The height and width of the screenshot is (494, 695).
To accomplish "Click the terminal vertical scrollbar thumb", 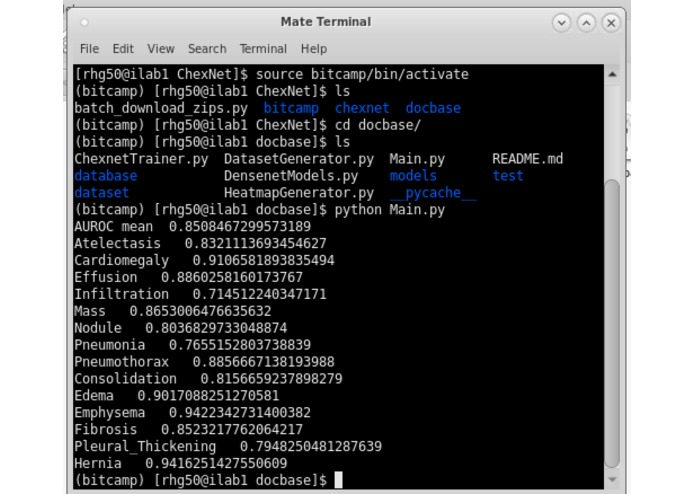I will pyautogui.click(x=612, y=323).
